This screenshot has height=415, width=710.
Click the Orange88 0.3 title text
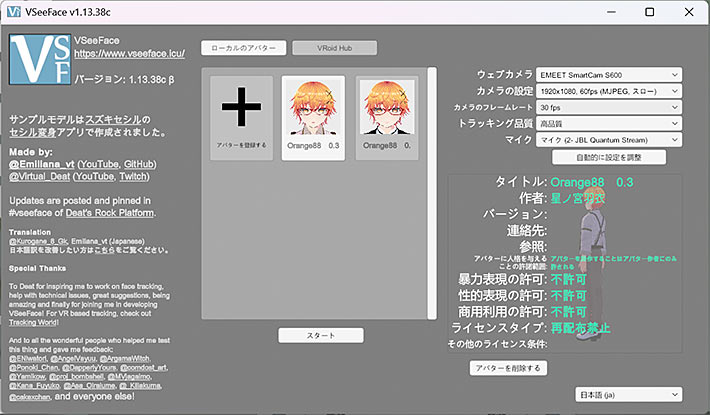click(592, 182)
